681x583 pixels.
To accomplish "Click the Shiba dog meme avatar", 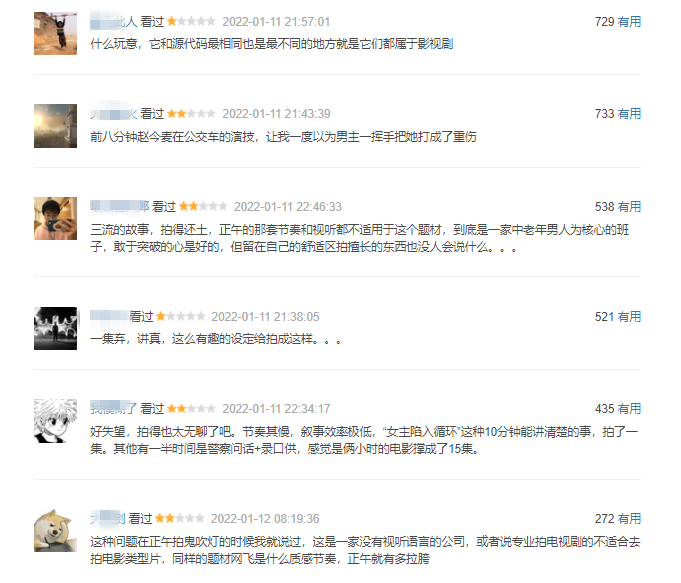I will (55, 531).
